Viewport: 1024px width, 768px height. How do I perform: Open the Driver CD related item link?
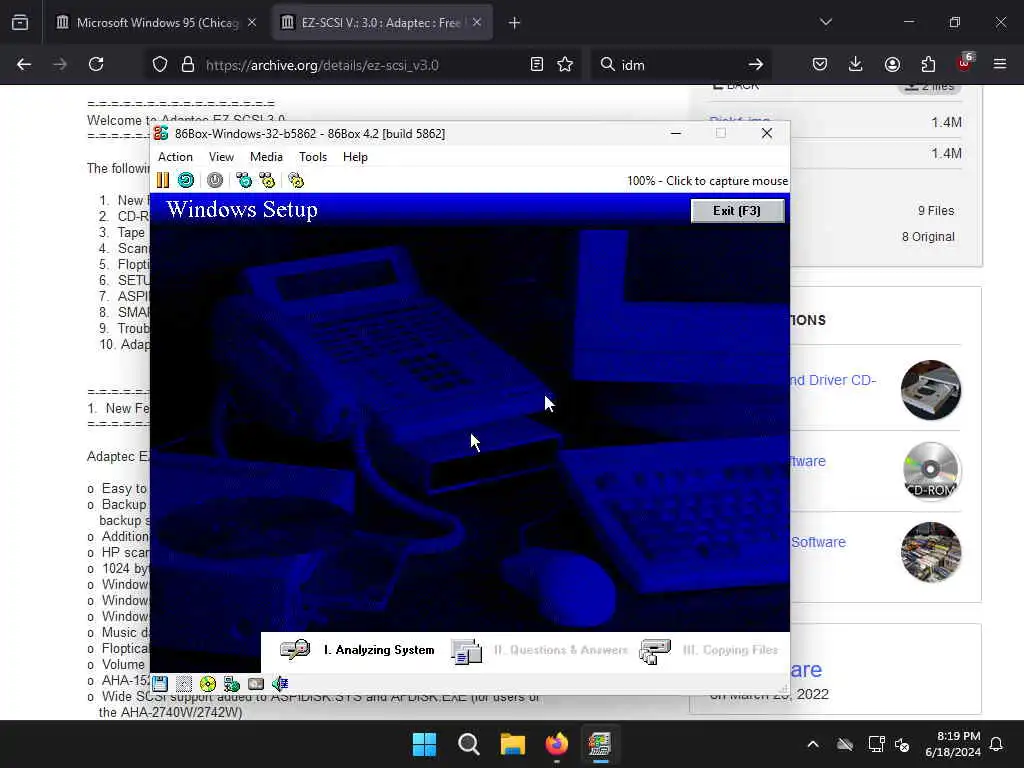pos(833,380)
